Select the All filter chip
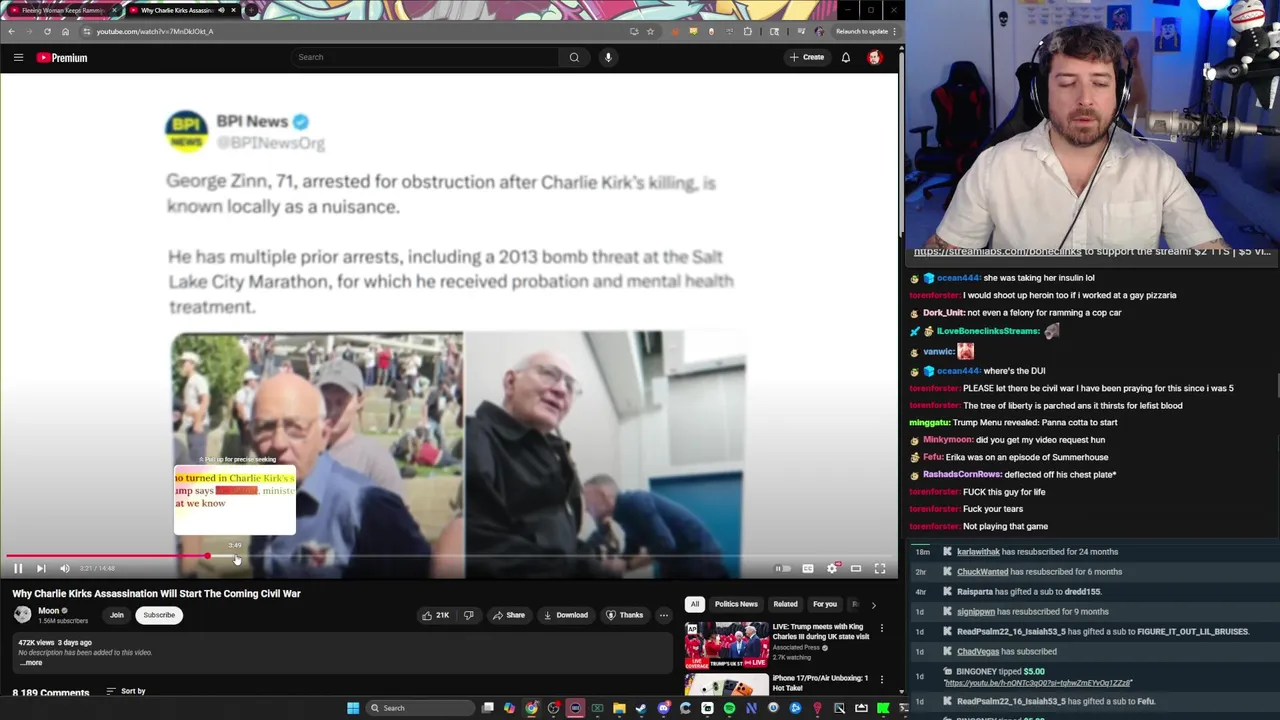Screen dimensions: 1280x720 694,604
